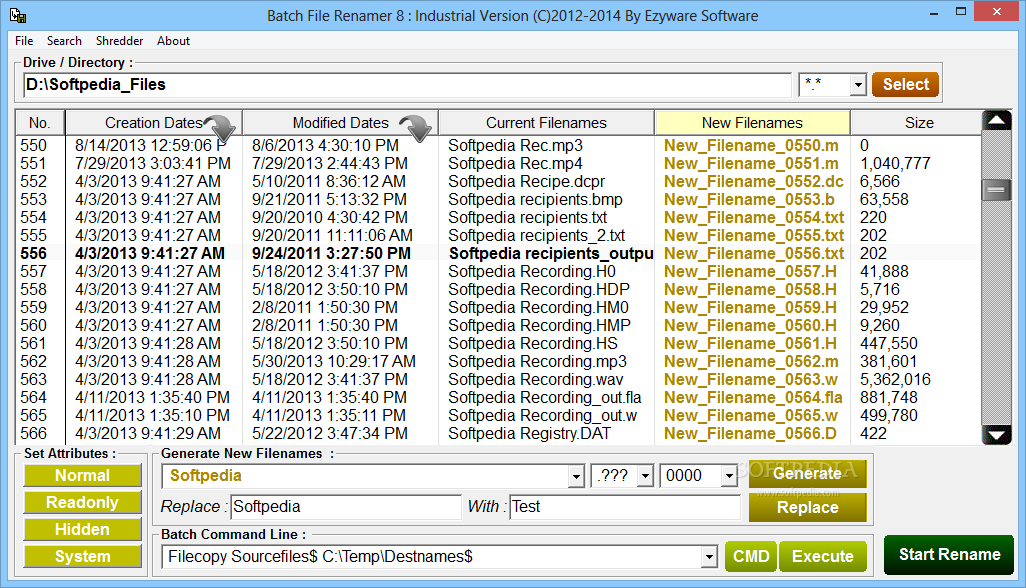Click the Modified Dates column header

340,123
